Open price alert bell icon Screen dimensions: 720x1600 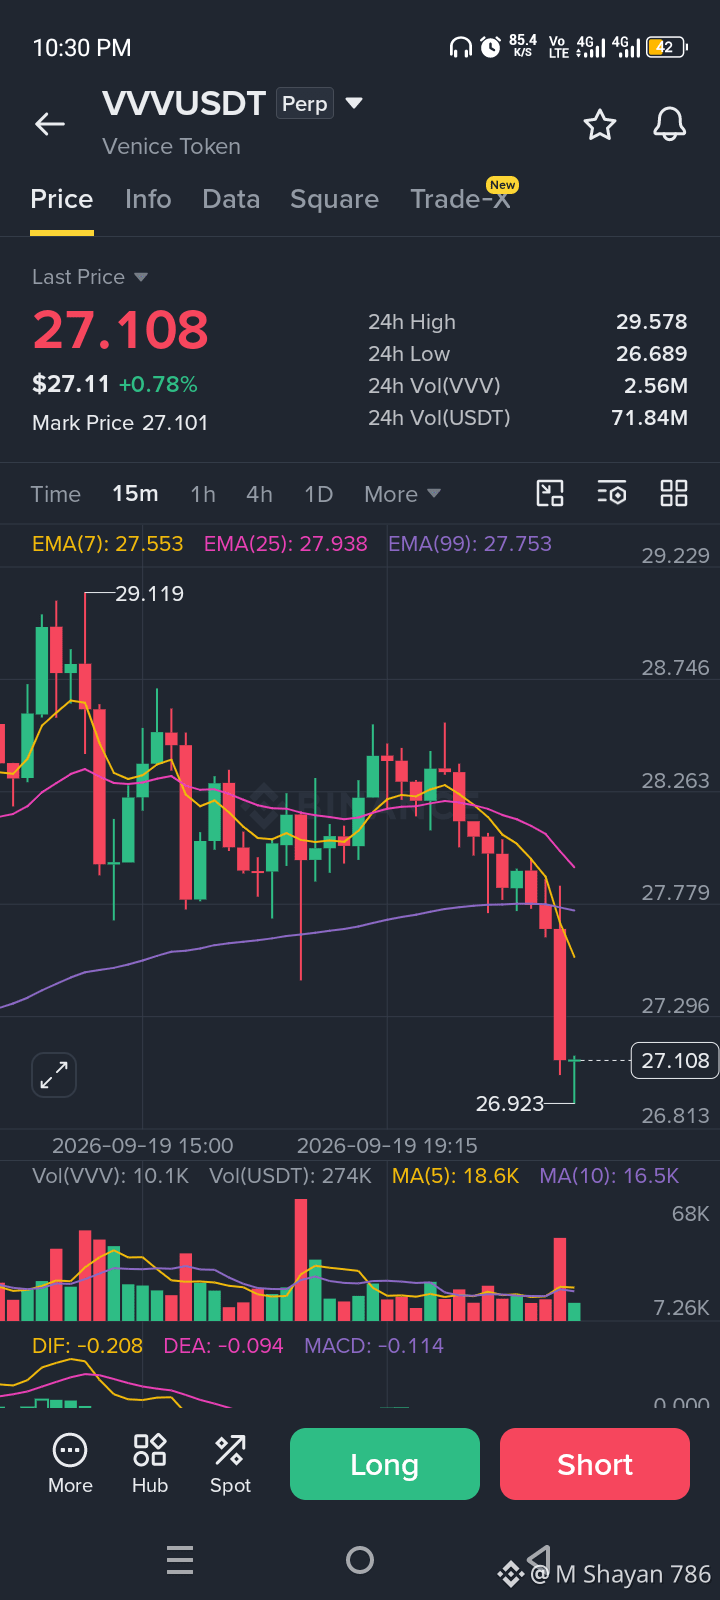[x=670, y=125]
